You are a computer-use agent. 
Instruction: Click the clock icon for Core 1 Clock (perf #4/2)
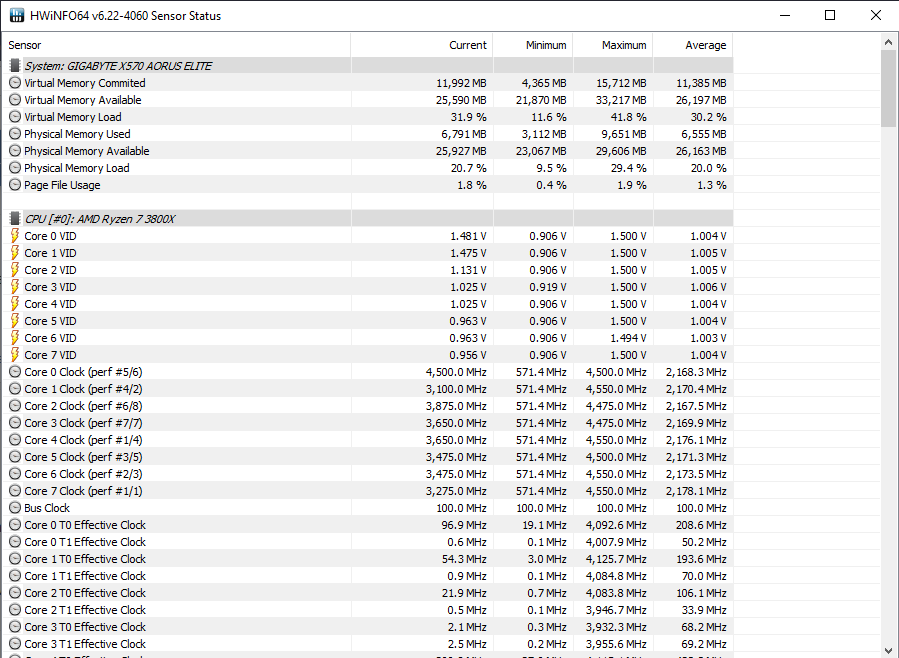(15, 389)
